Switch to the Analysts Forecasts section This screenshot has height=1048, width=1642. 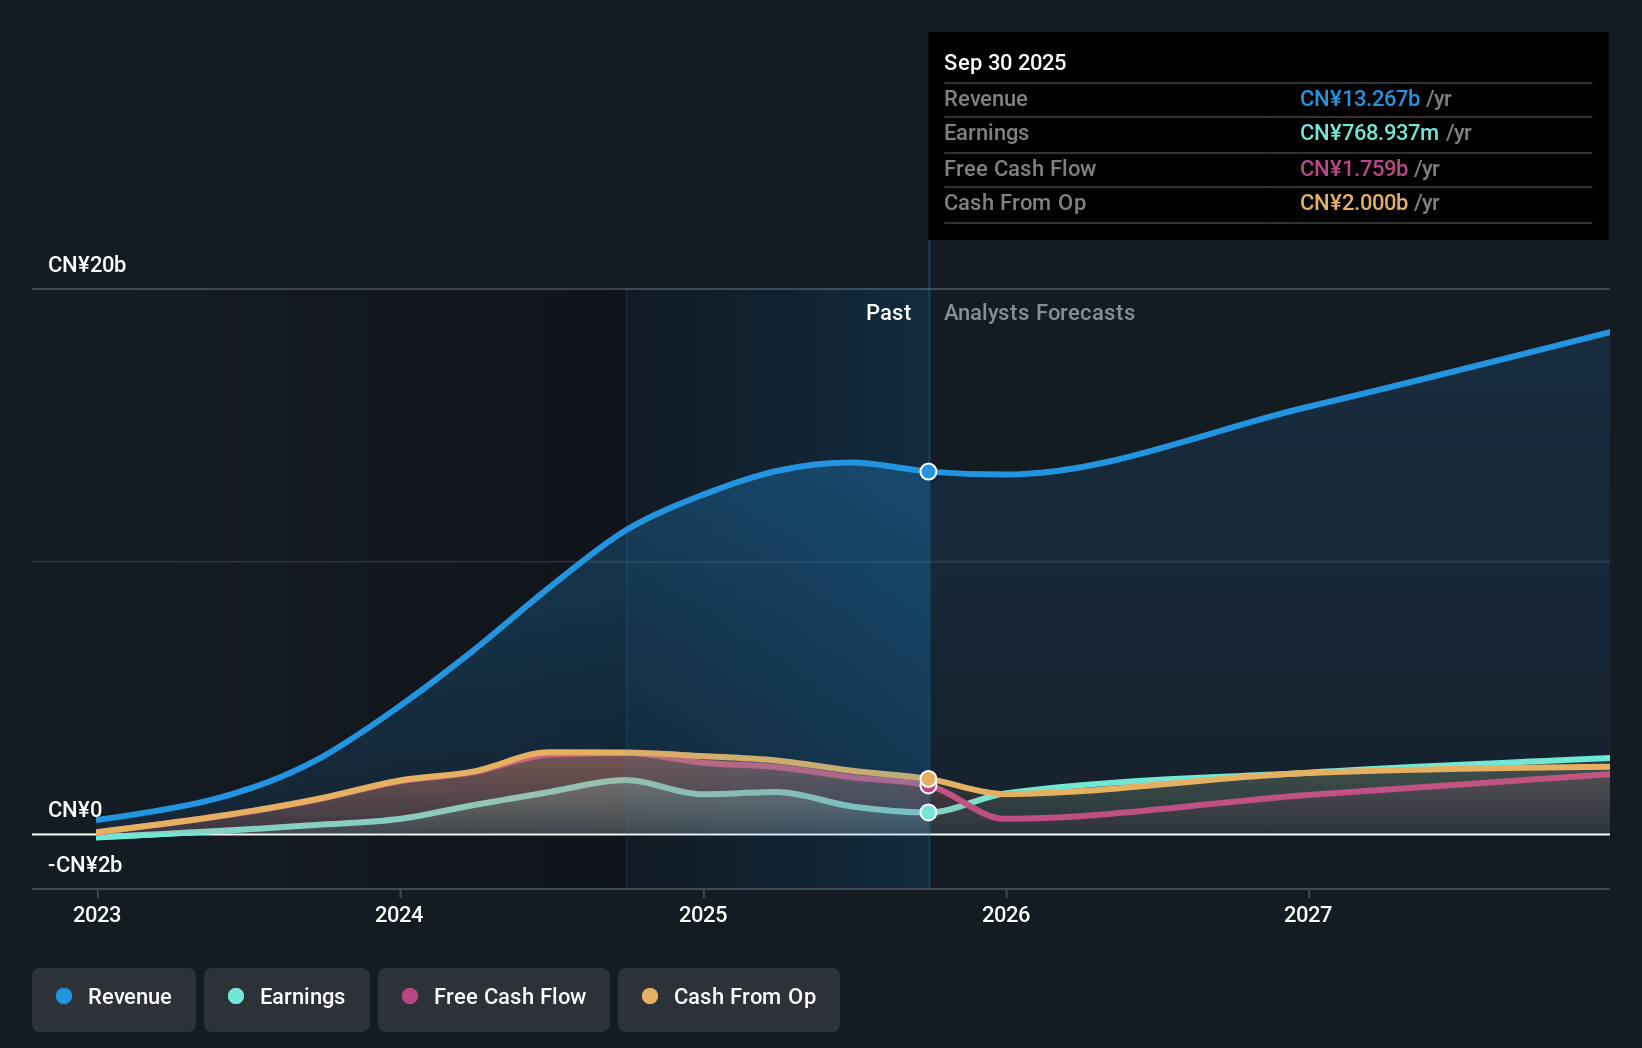coord(1039,312)
